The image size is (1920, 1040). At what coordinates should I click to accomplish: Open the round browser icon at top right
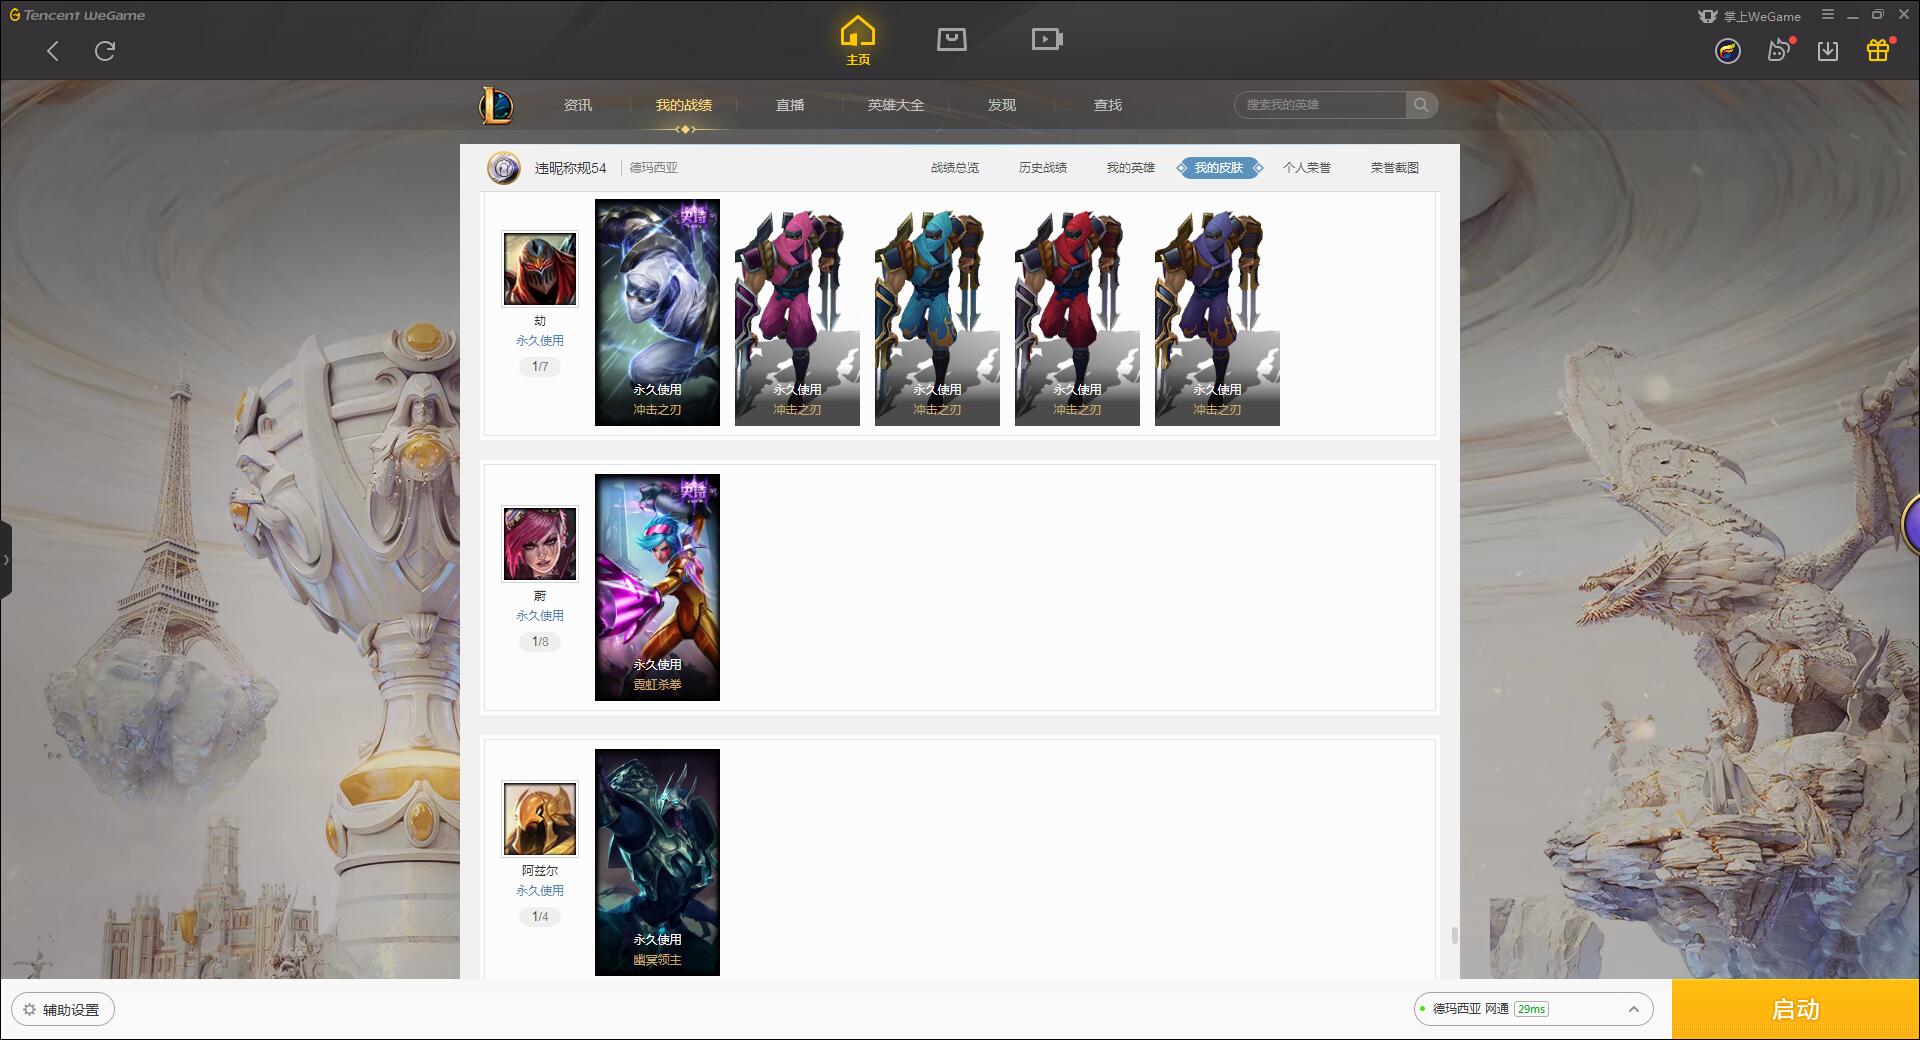coord(1727,51)
